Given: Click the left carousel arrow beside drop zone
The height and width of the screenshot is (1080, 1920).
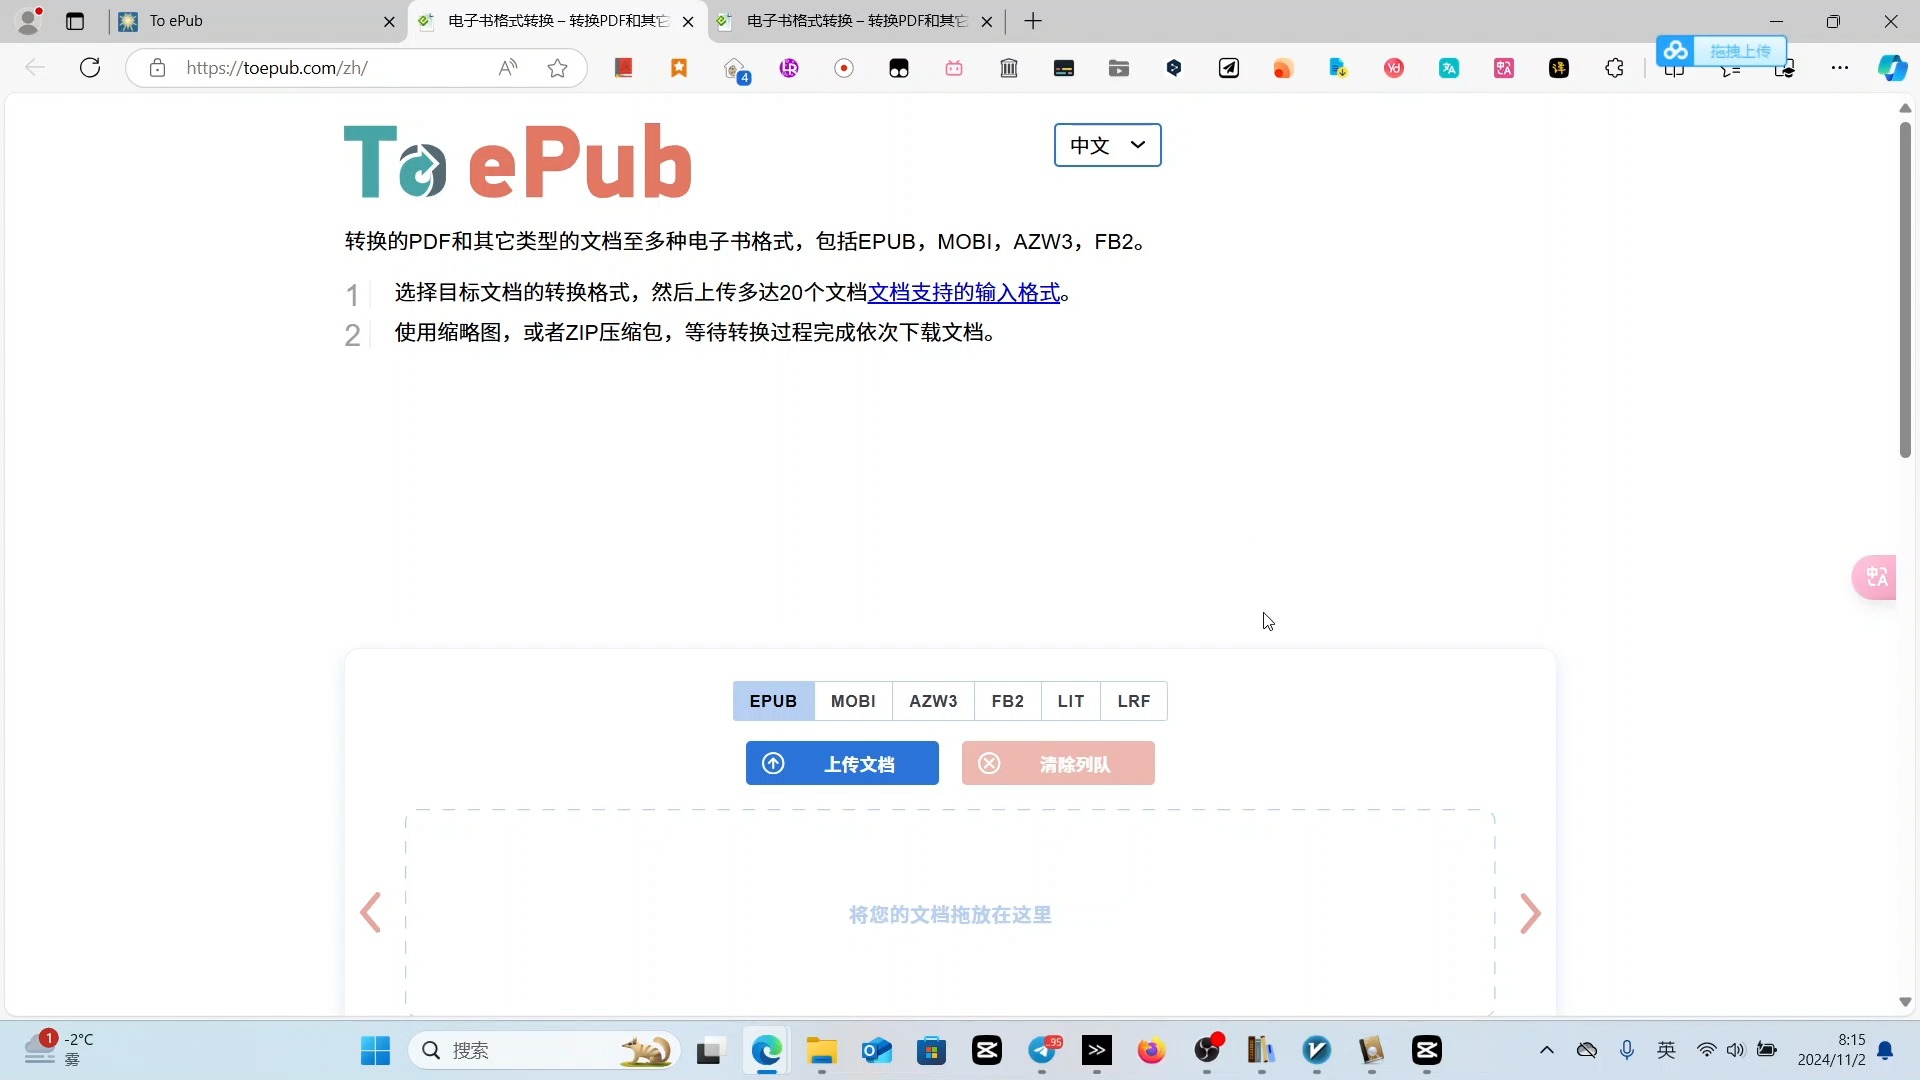Looking at the screenshot, I should tap(371, 912).
